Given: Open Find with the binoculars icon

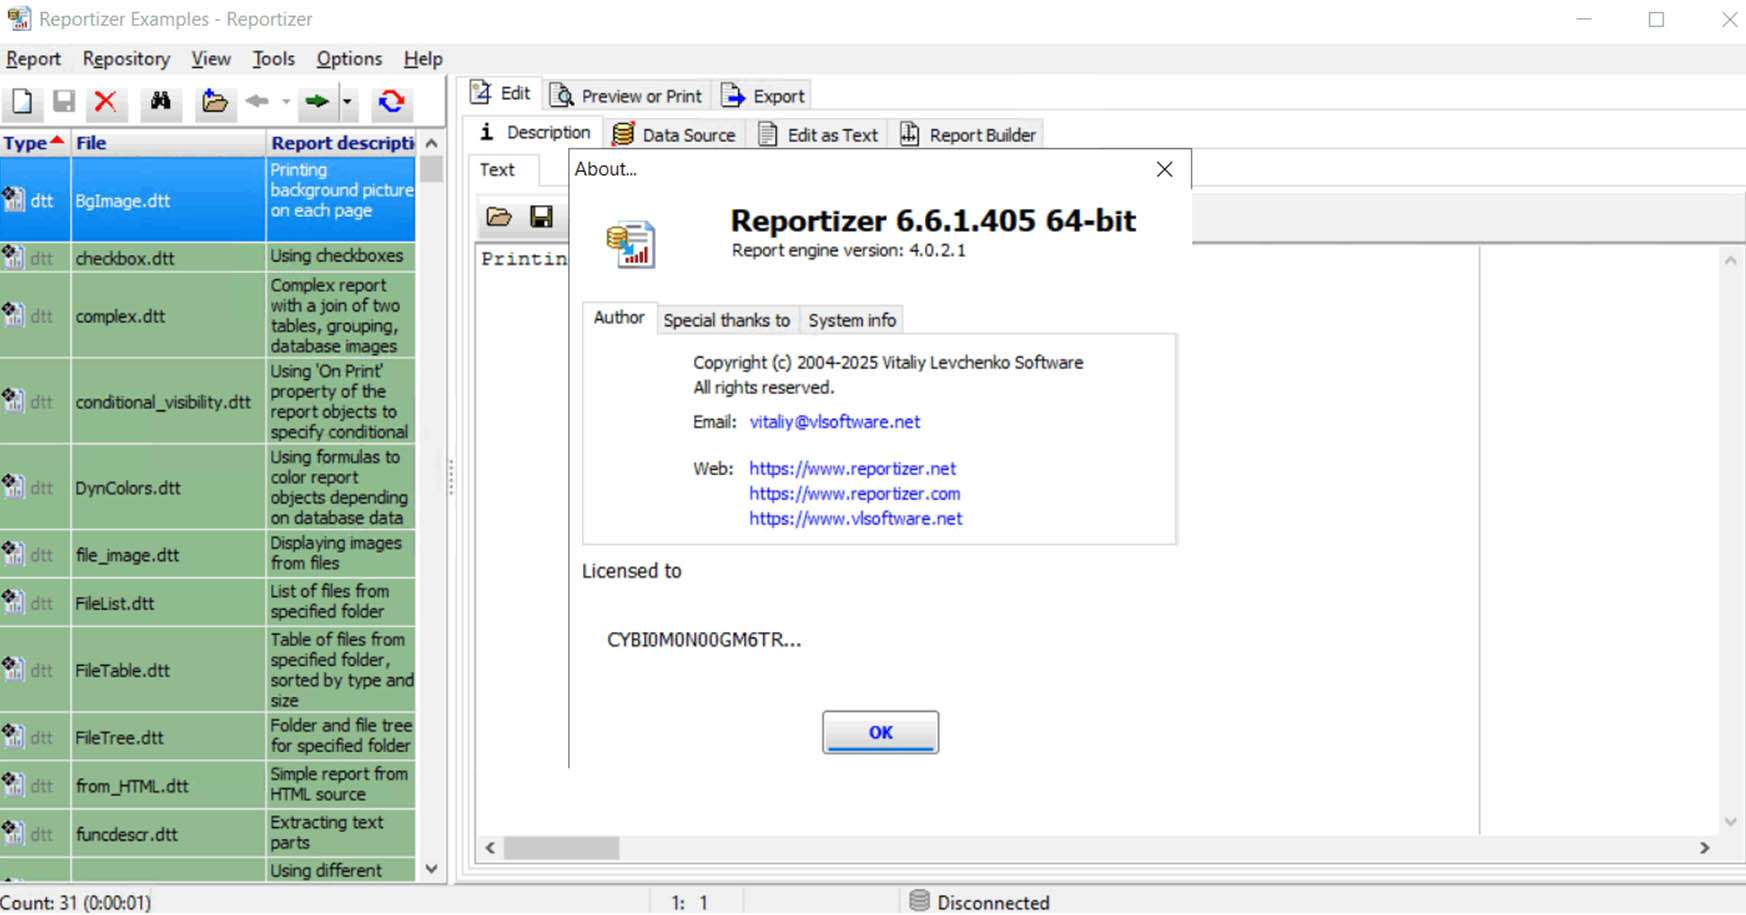Looking at the screenshot, I should [160, 101].
